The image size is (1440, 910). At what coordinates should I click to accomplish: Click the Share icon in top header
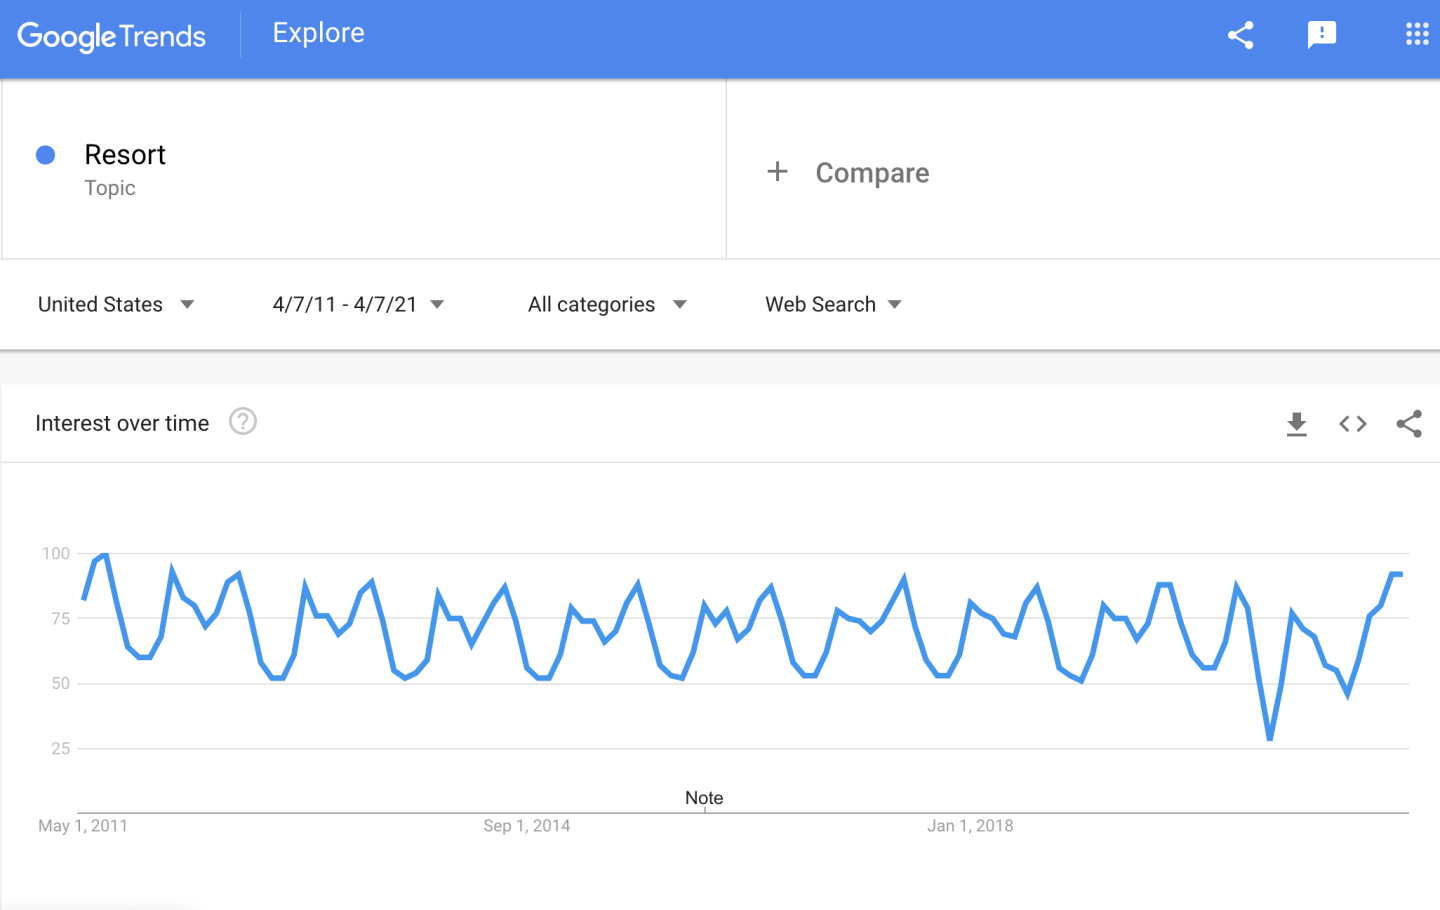pyautogui.click(x=1240, y=36)
